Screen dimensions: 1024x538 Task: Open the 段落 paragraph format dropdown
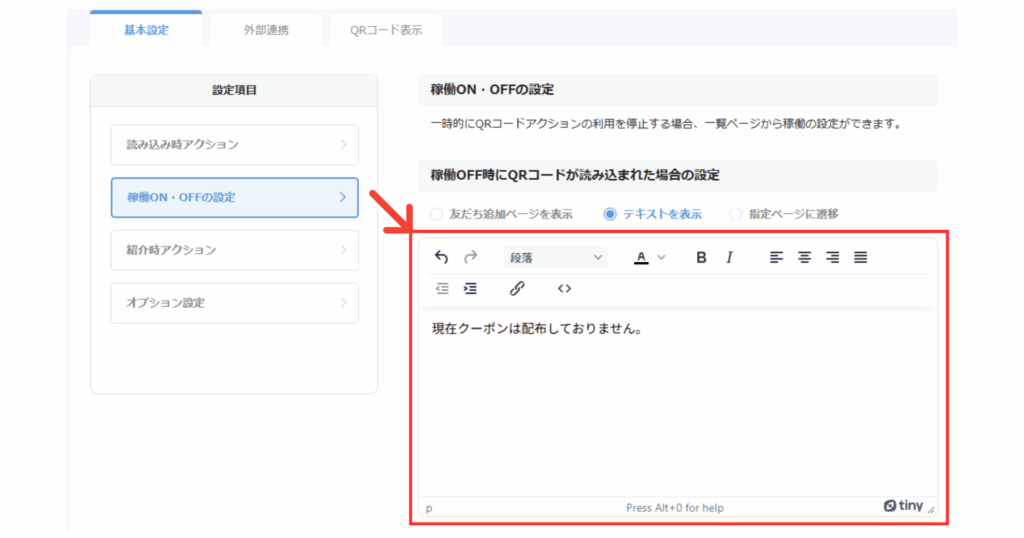[x=556, y=258]
